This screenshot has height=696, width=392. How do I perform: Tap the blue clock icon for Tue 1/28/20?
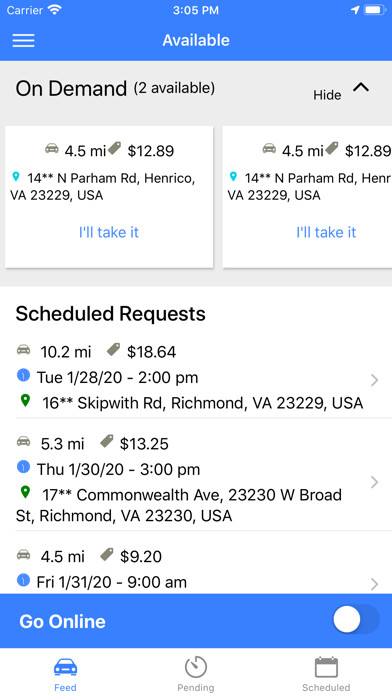pyautogui.click(x=23, y=376)
